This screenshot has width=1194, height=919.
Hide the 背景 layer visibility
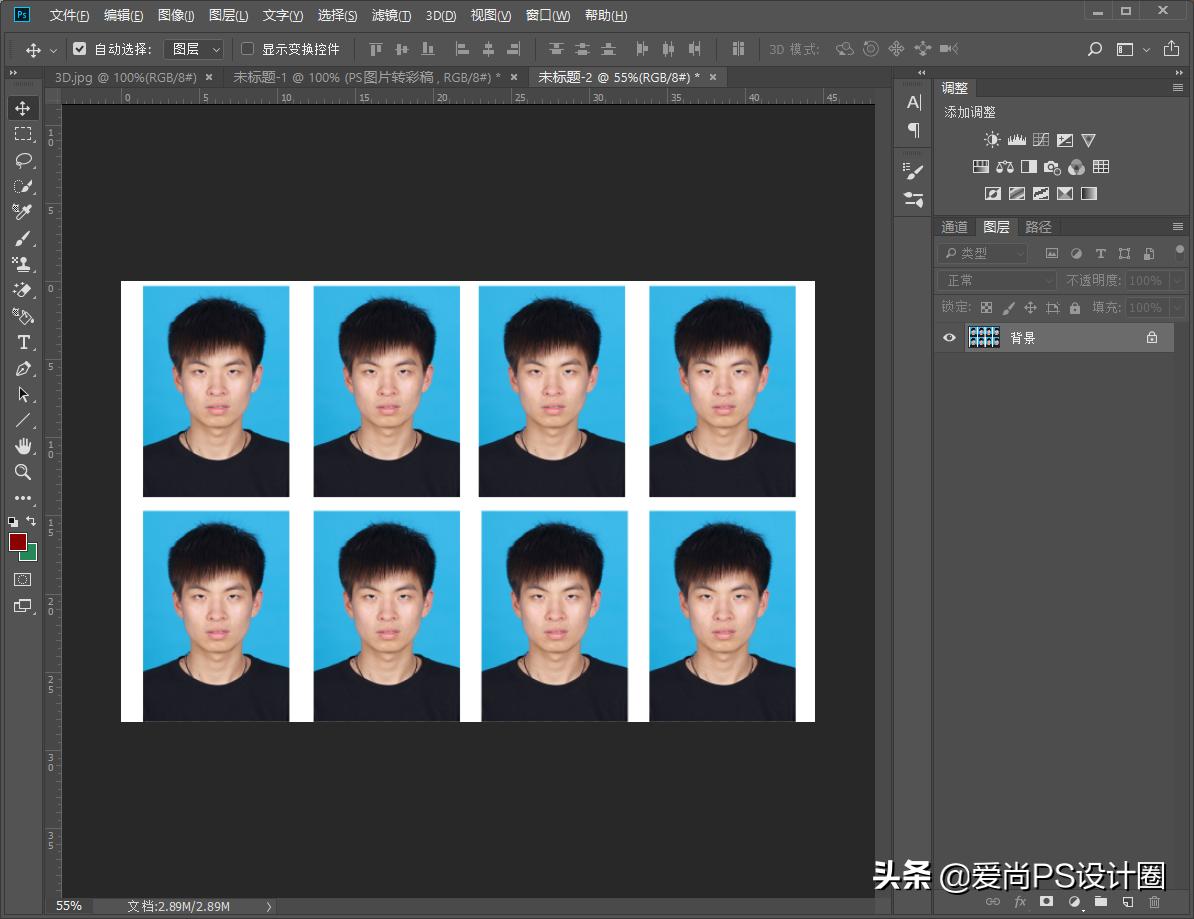949,338
